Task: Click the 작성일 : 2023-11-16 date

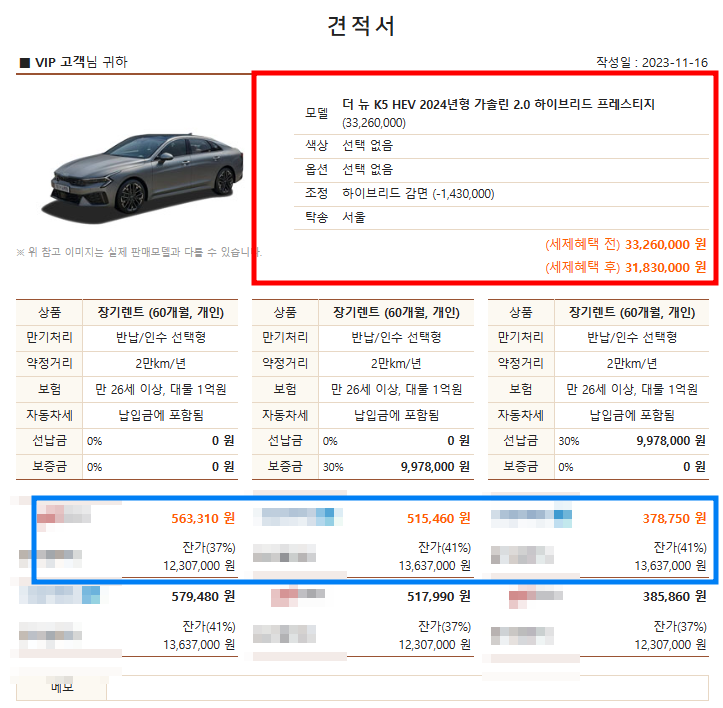Action: 652,62
